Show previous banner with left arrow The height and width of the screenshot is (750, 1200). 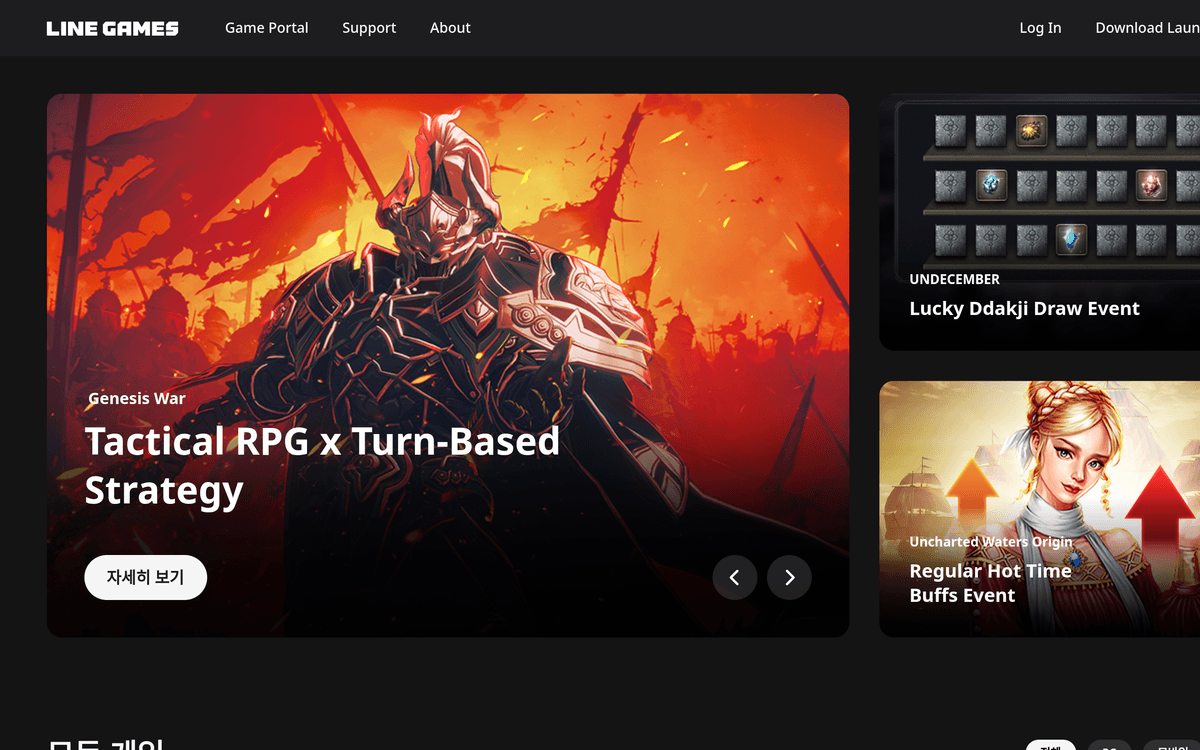735,577
